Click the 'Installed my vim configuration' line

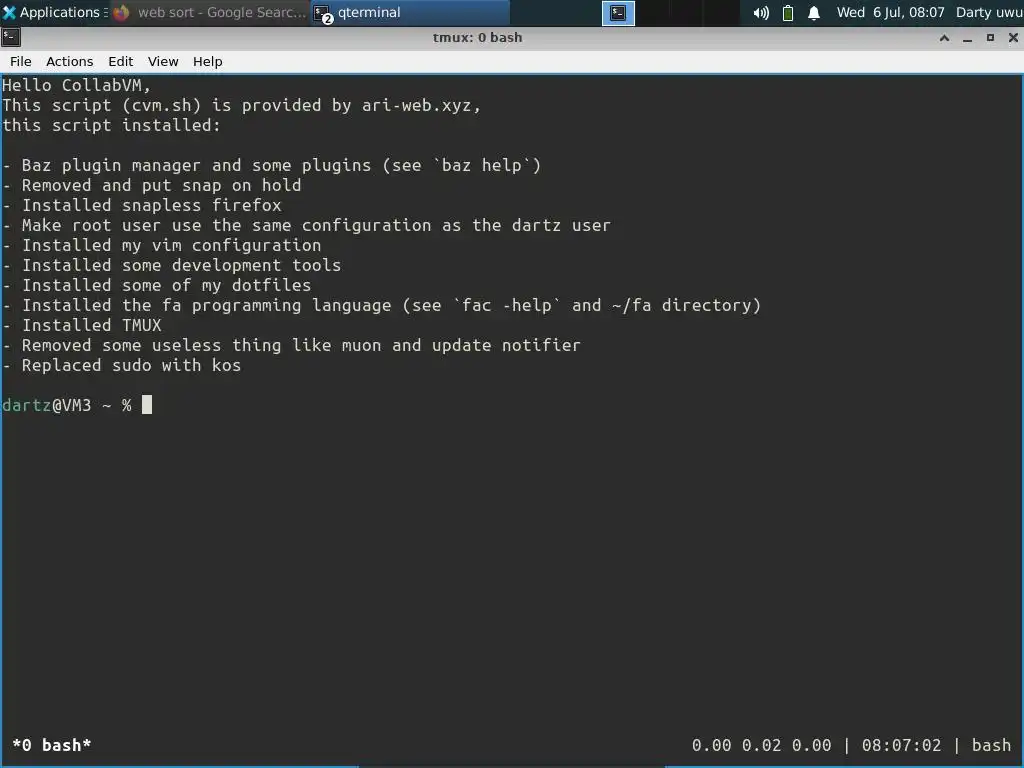tap(161, 245)
